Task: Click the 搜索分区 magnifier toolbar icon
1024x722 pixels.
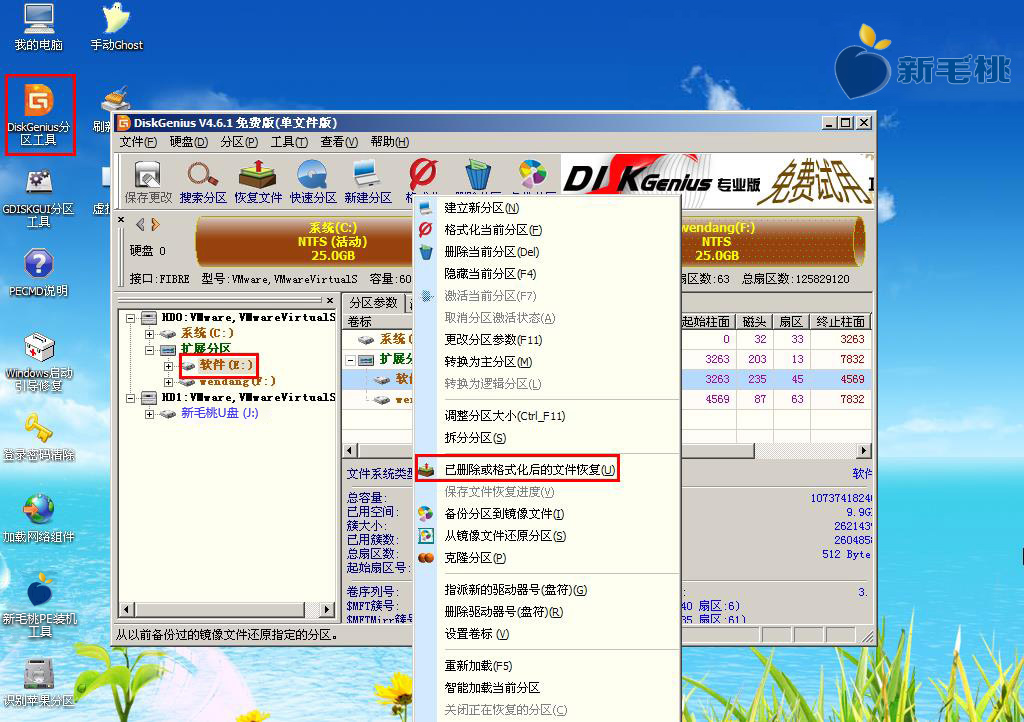Action: [203, 182]
